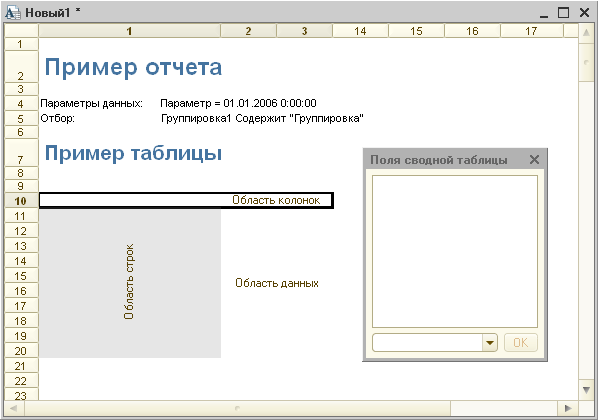This screenshot has width=598, height=420.
Task: Select column header 14
Action: click(x=360, y=31)
